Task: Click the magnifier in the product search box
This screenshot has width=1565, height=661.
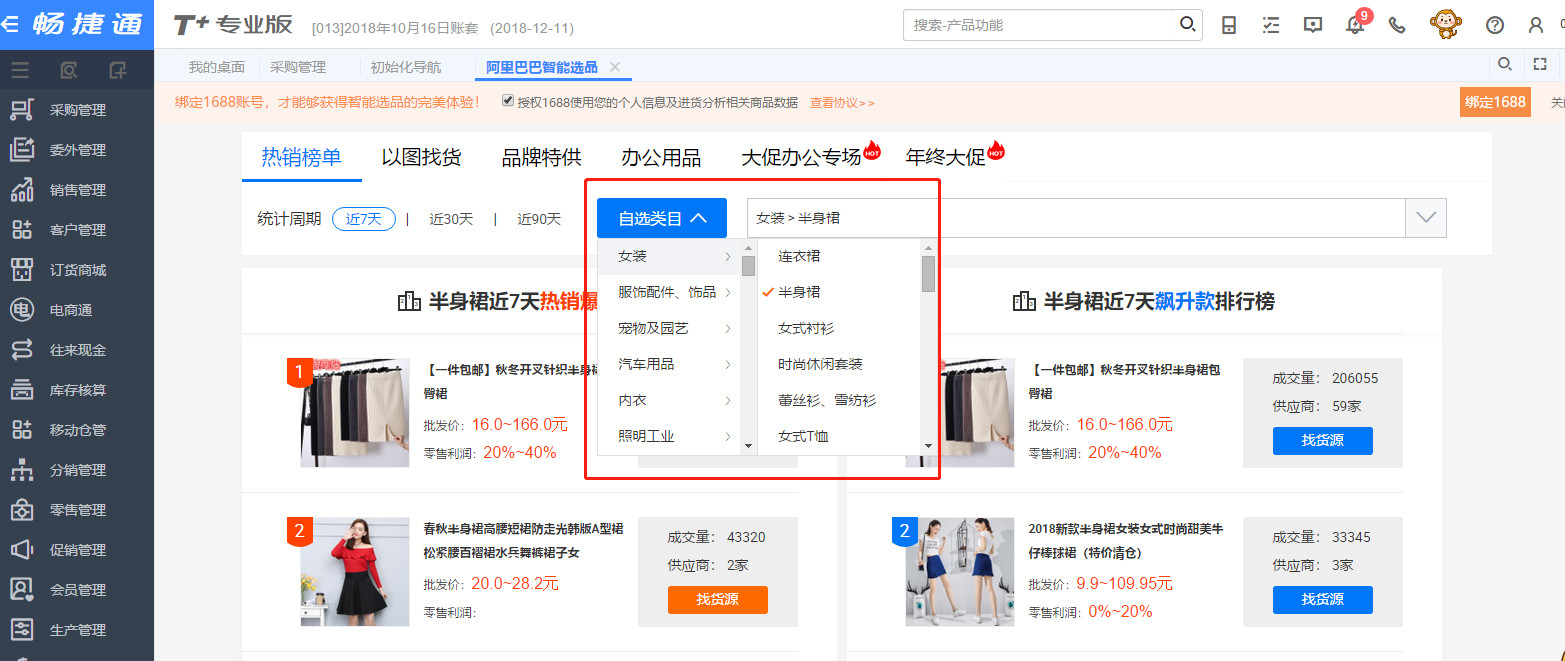Action: (x=1187, y=24)
